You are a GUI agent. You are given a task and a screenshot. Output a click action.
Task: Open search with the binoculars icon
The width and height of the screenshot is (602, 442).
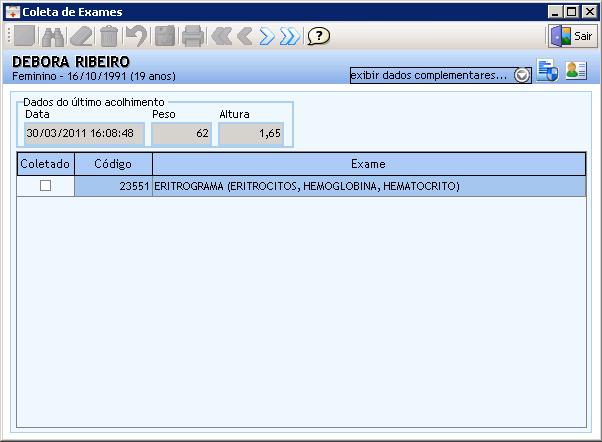[53, 36]
